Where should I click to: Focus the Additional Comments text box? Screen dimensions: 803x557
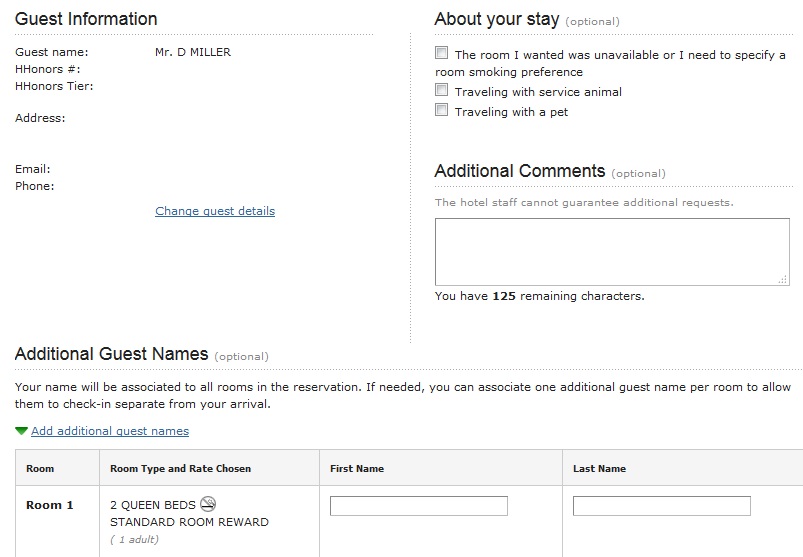pos(612,252)
